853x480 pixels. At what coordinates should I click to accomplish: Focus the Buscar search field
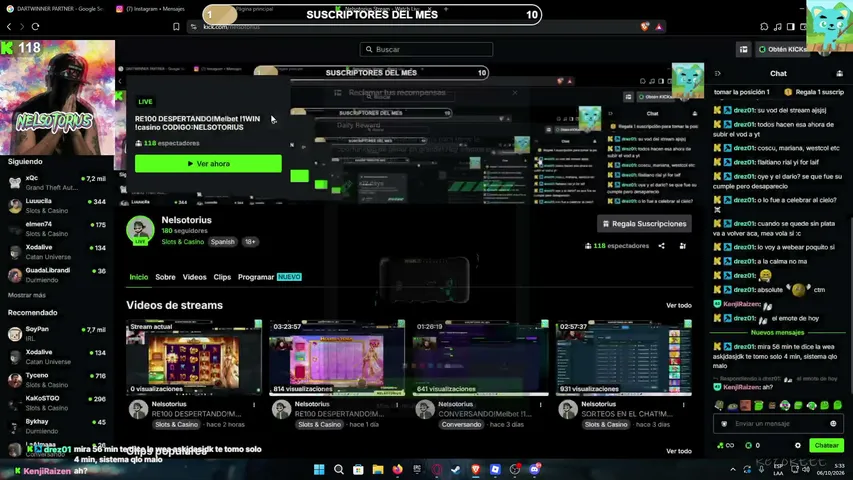(426, 49)
